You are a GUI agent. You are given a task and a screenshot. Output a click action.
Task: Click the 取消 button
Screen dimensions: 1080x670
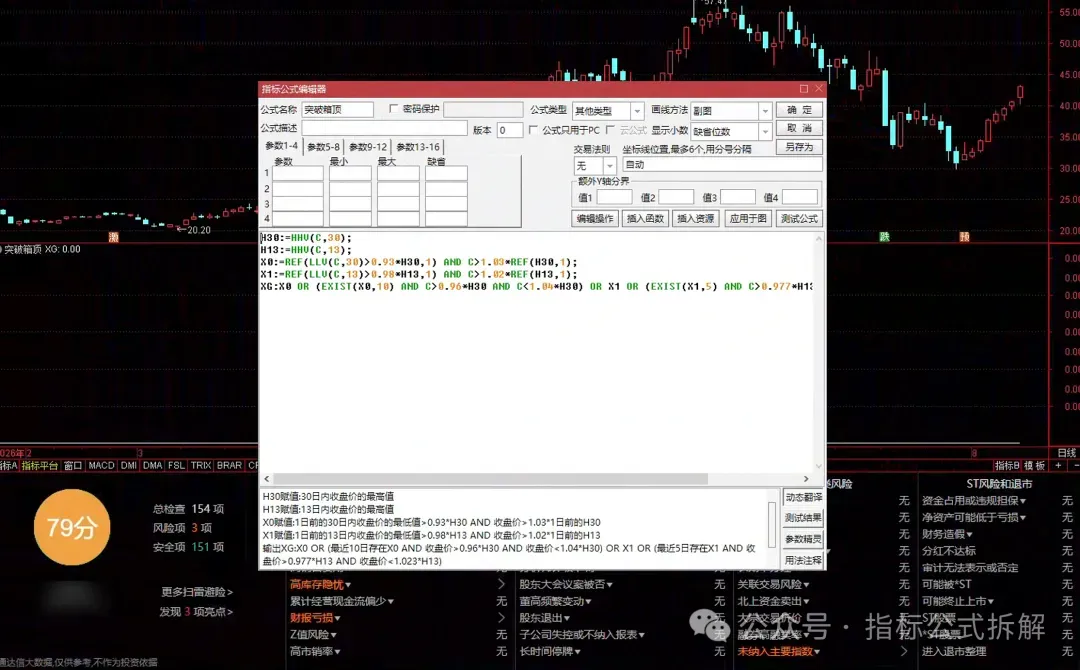tap(799, 128)
